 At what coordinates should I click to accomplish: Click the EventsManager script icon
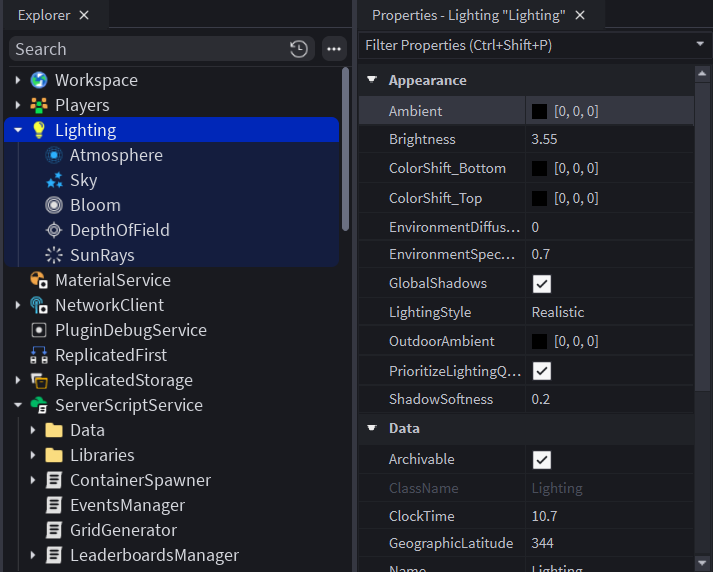54,505
